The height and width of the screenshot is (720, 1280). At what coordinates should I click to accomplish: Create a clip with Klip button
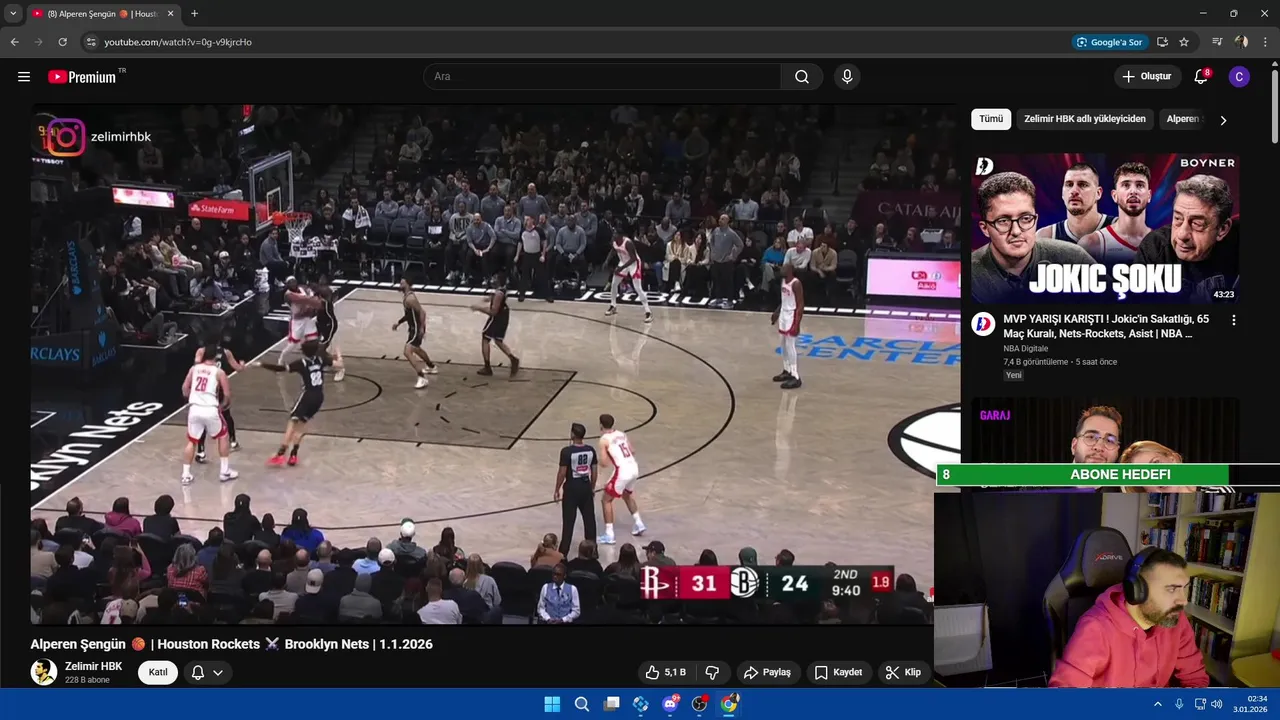[x=903, y=672]
